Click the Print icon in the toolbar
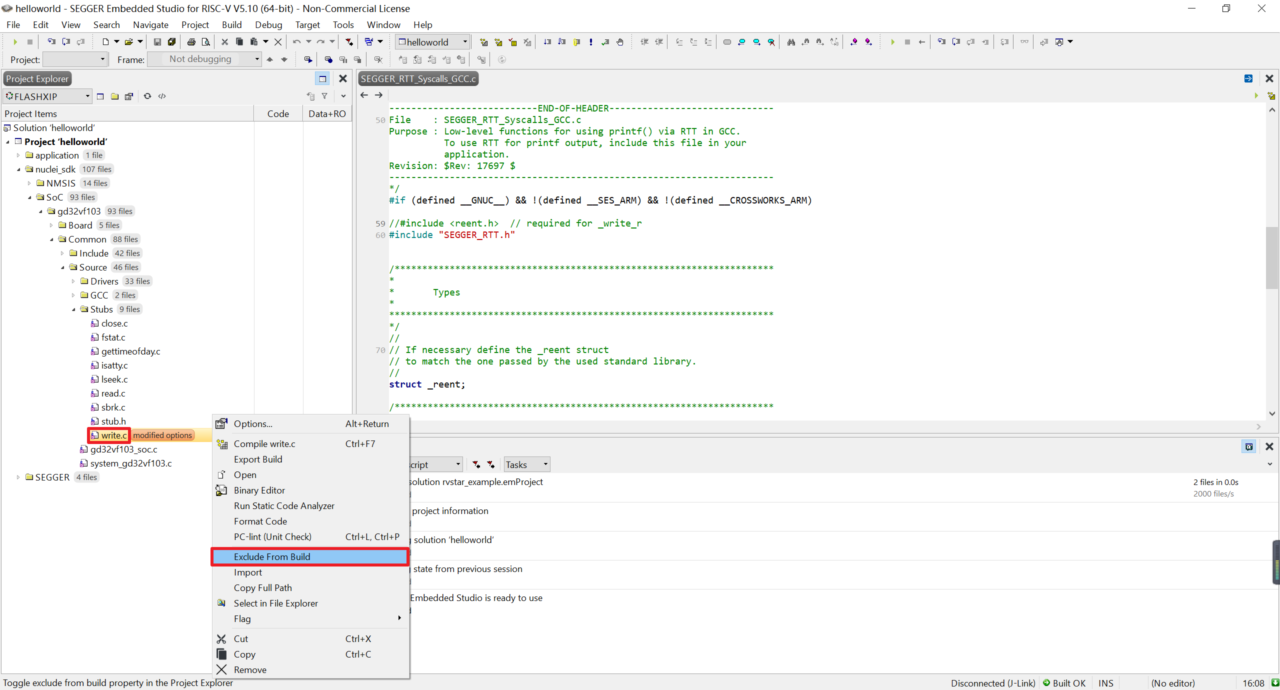1280x690 pixels. [x=189, y=42]
